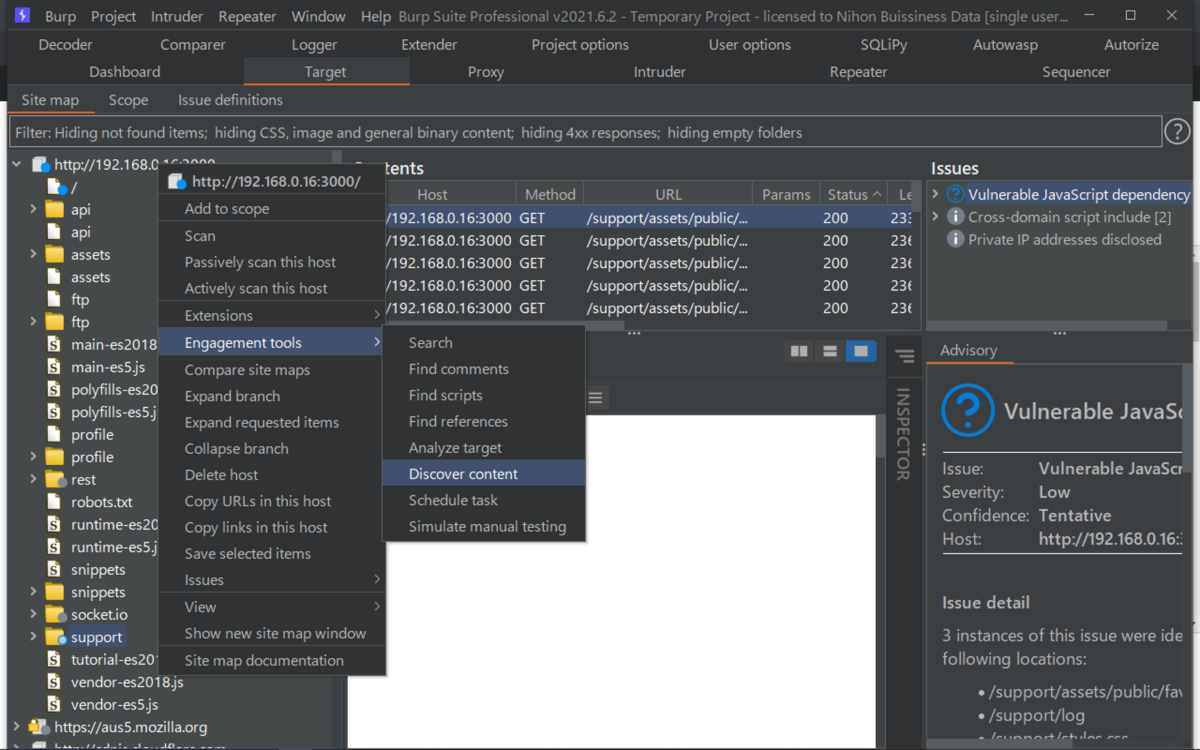
Task: Click the Burp Suite logo icon in title bar
Action: (22, 16)
